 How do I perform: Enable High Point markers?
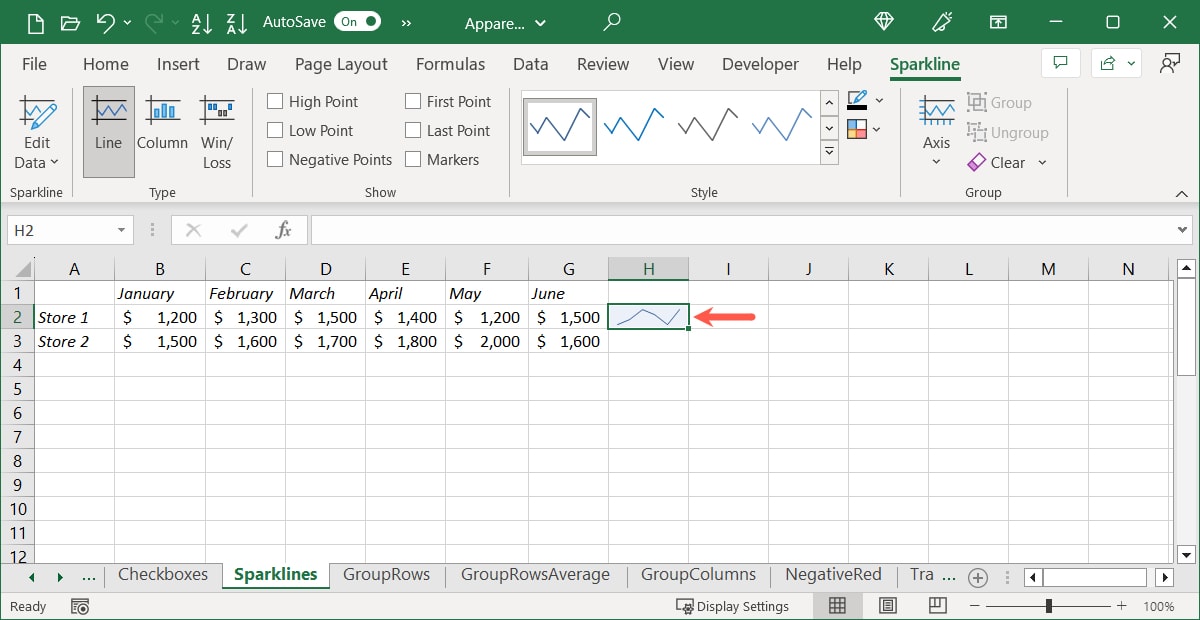274,101
